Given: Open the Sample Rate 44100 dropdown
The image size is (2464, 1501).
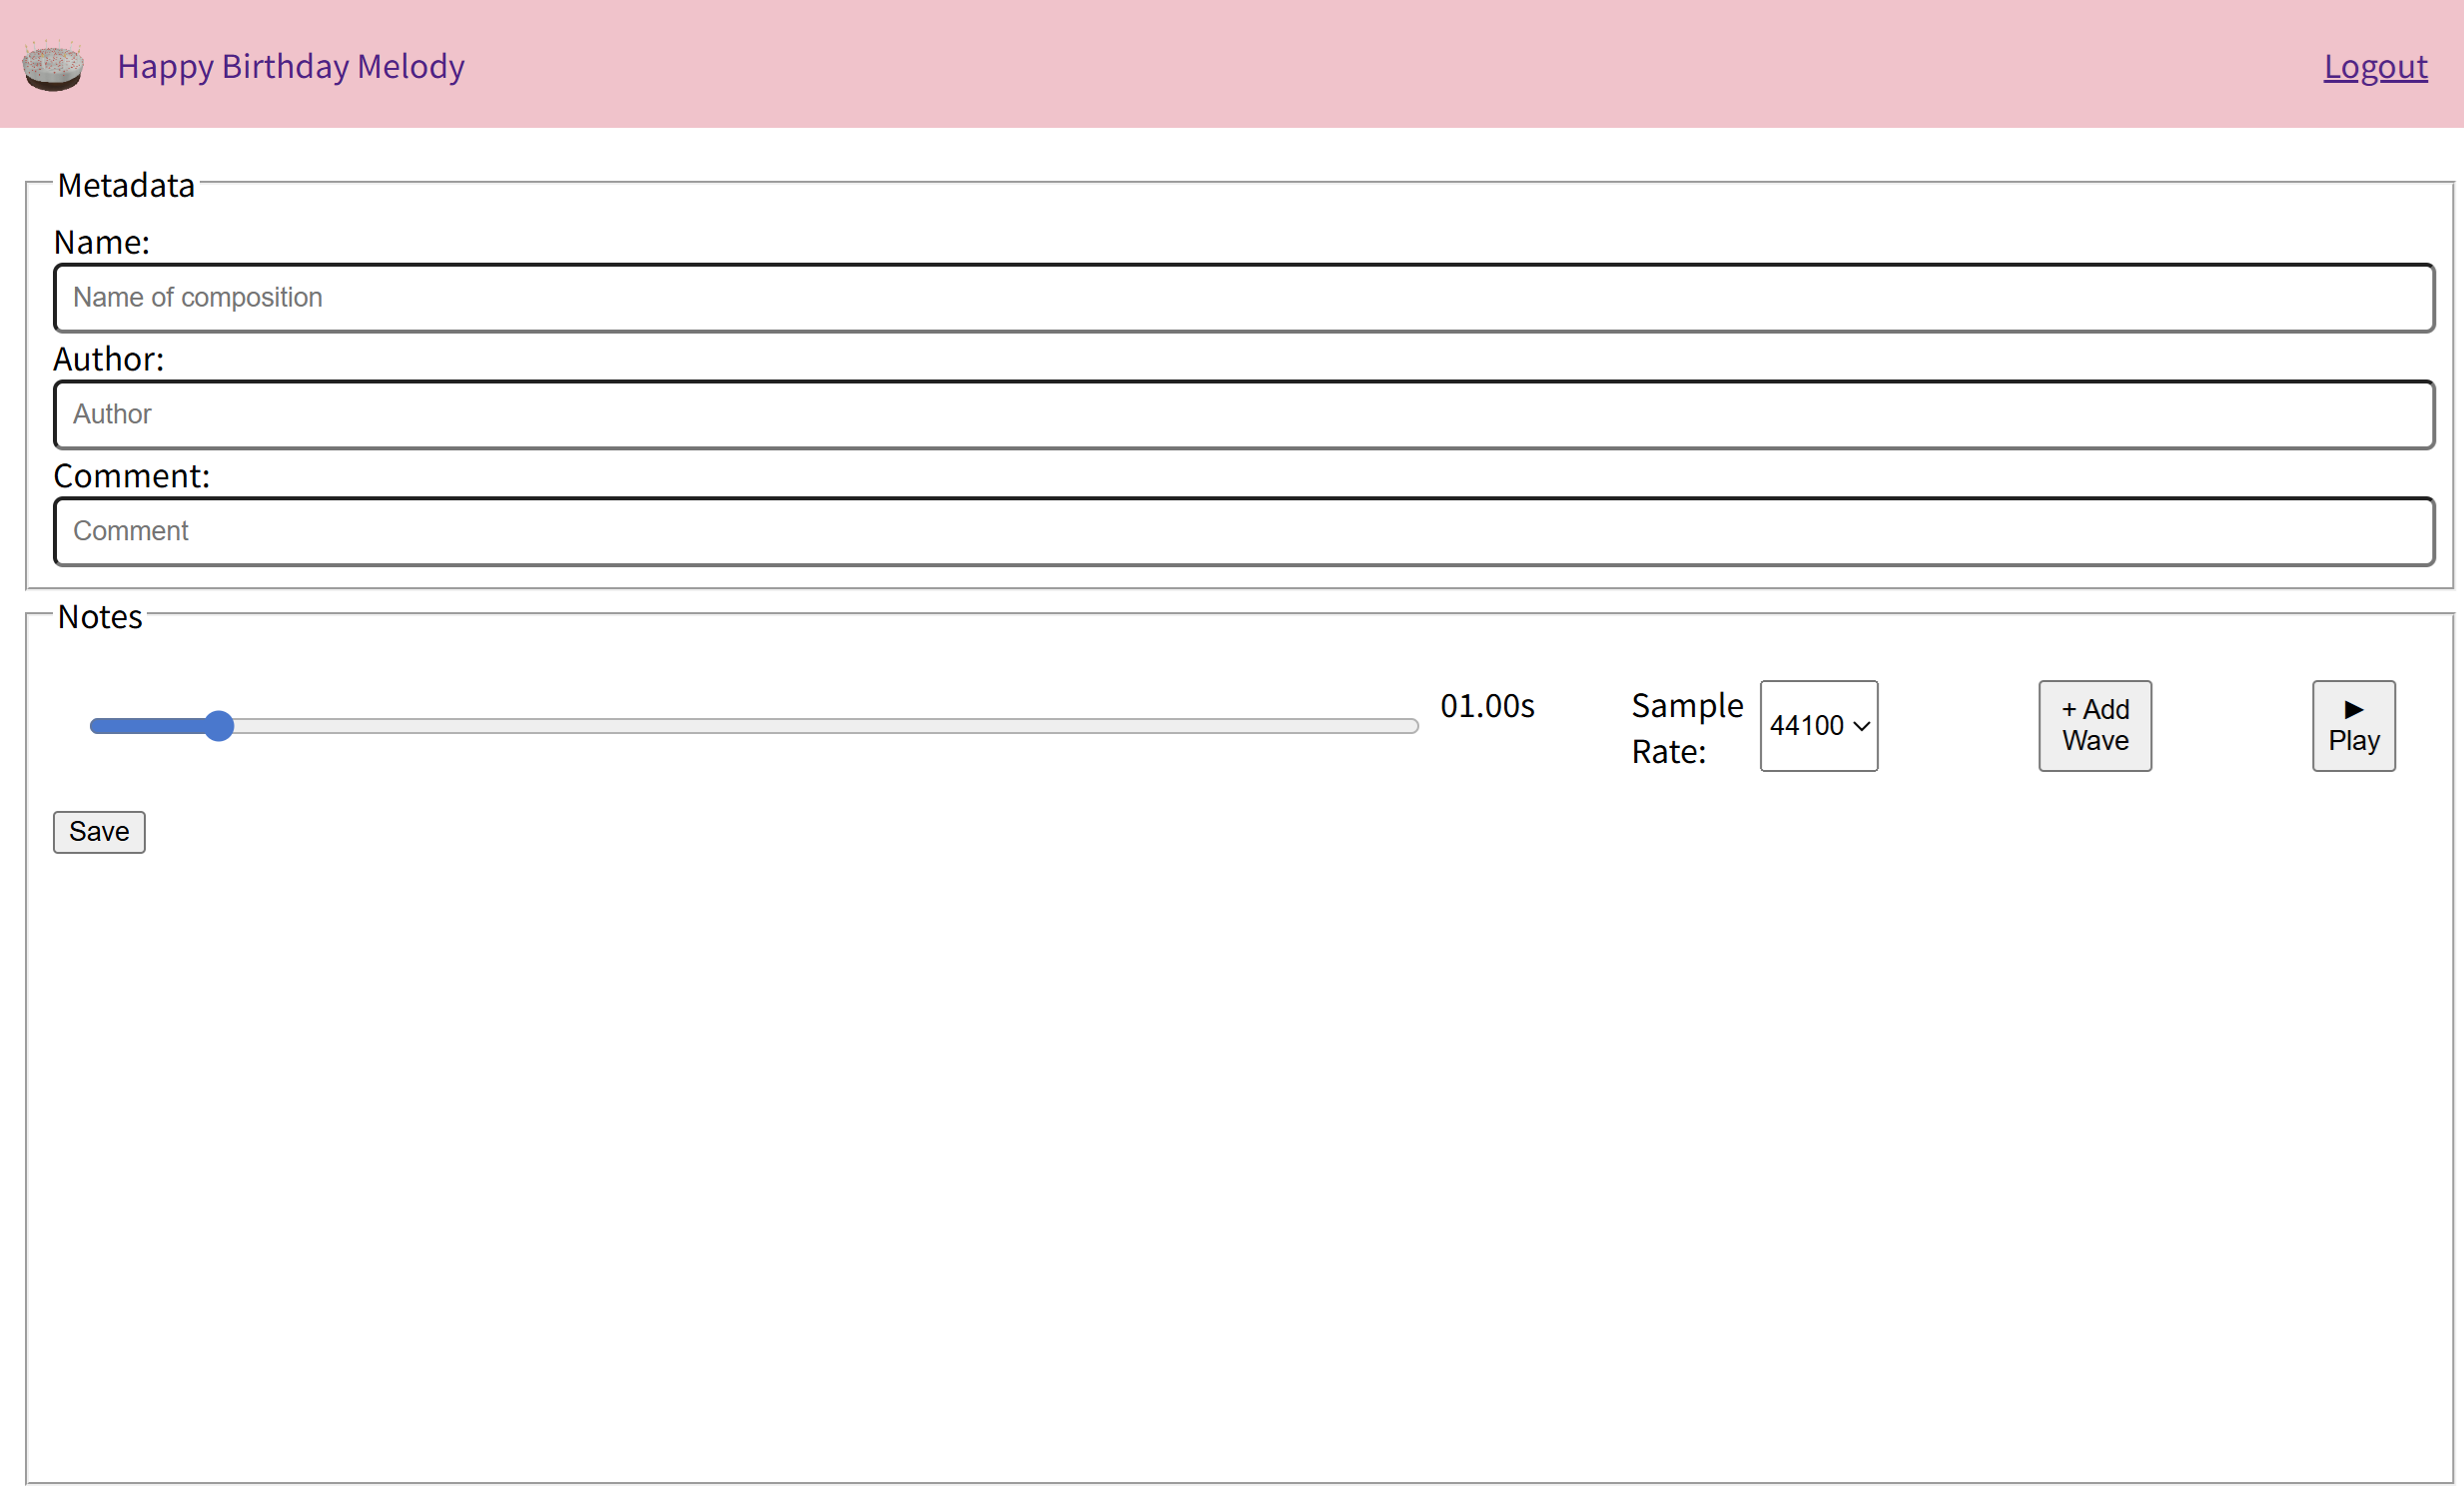Looking at the screenshot, I should click(x=1818, y=726).
